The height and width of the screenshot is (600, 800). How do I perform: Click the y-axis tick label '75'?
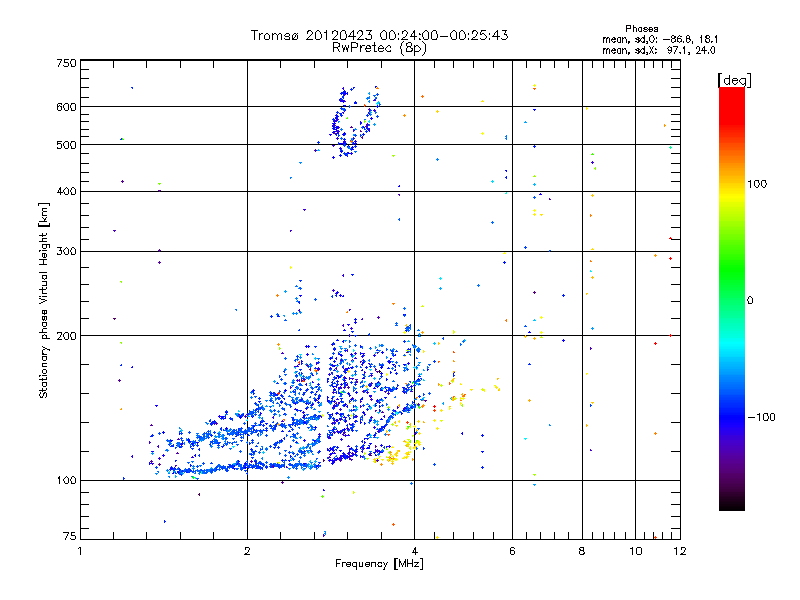coord(70,536)
